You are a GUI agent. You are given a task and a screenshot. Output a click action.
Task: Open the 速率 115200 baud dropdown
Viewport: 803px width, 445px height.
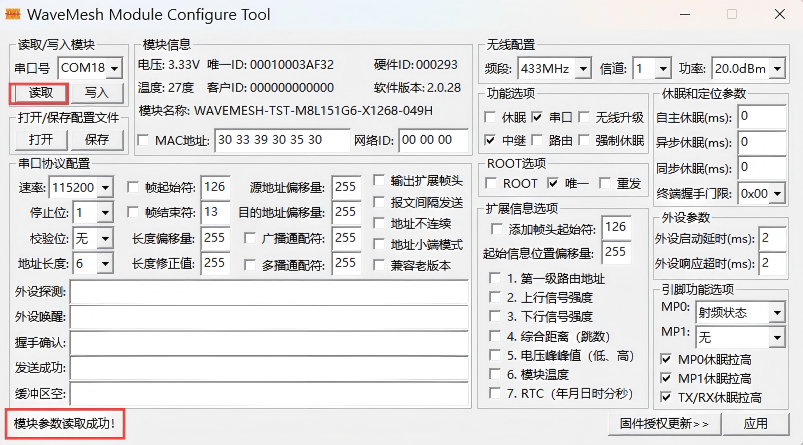105,188
